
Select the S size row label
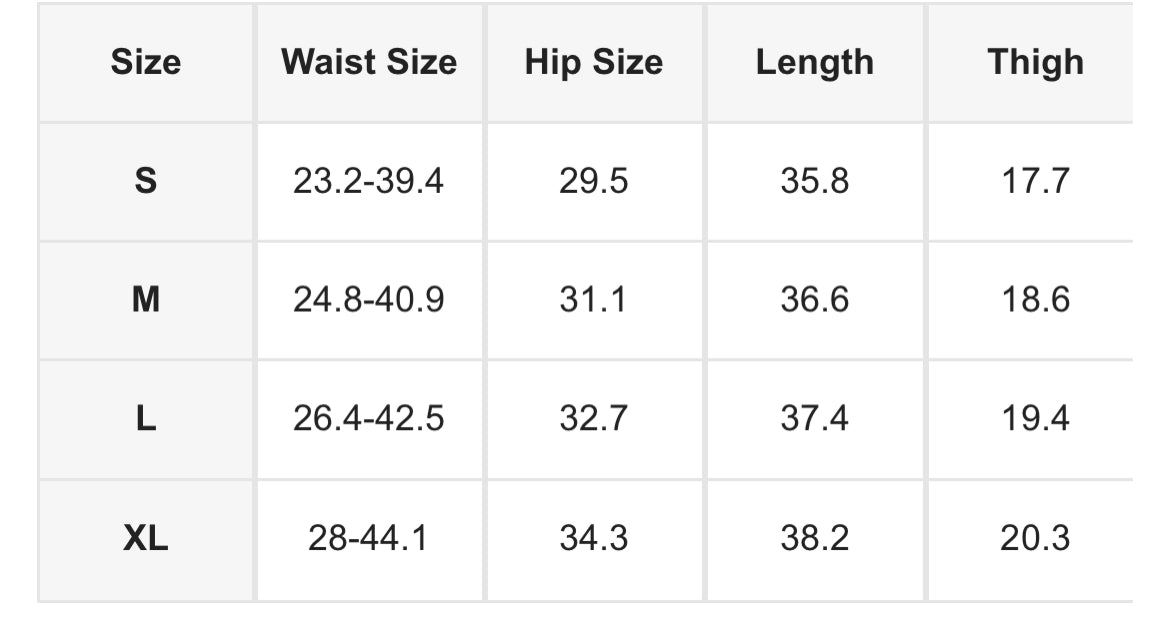146,181
